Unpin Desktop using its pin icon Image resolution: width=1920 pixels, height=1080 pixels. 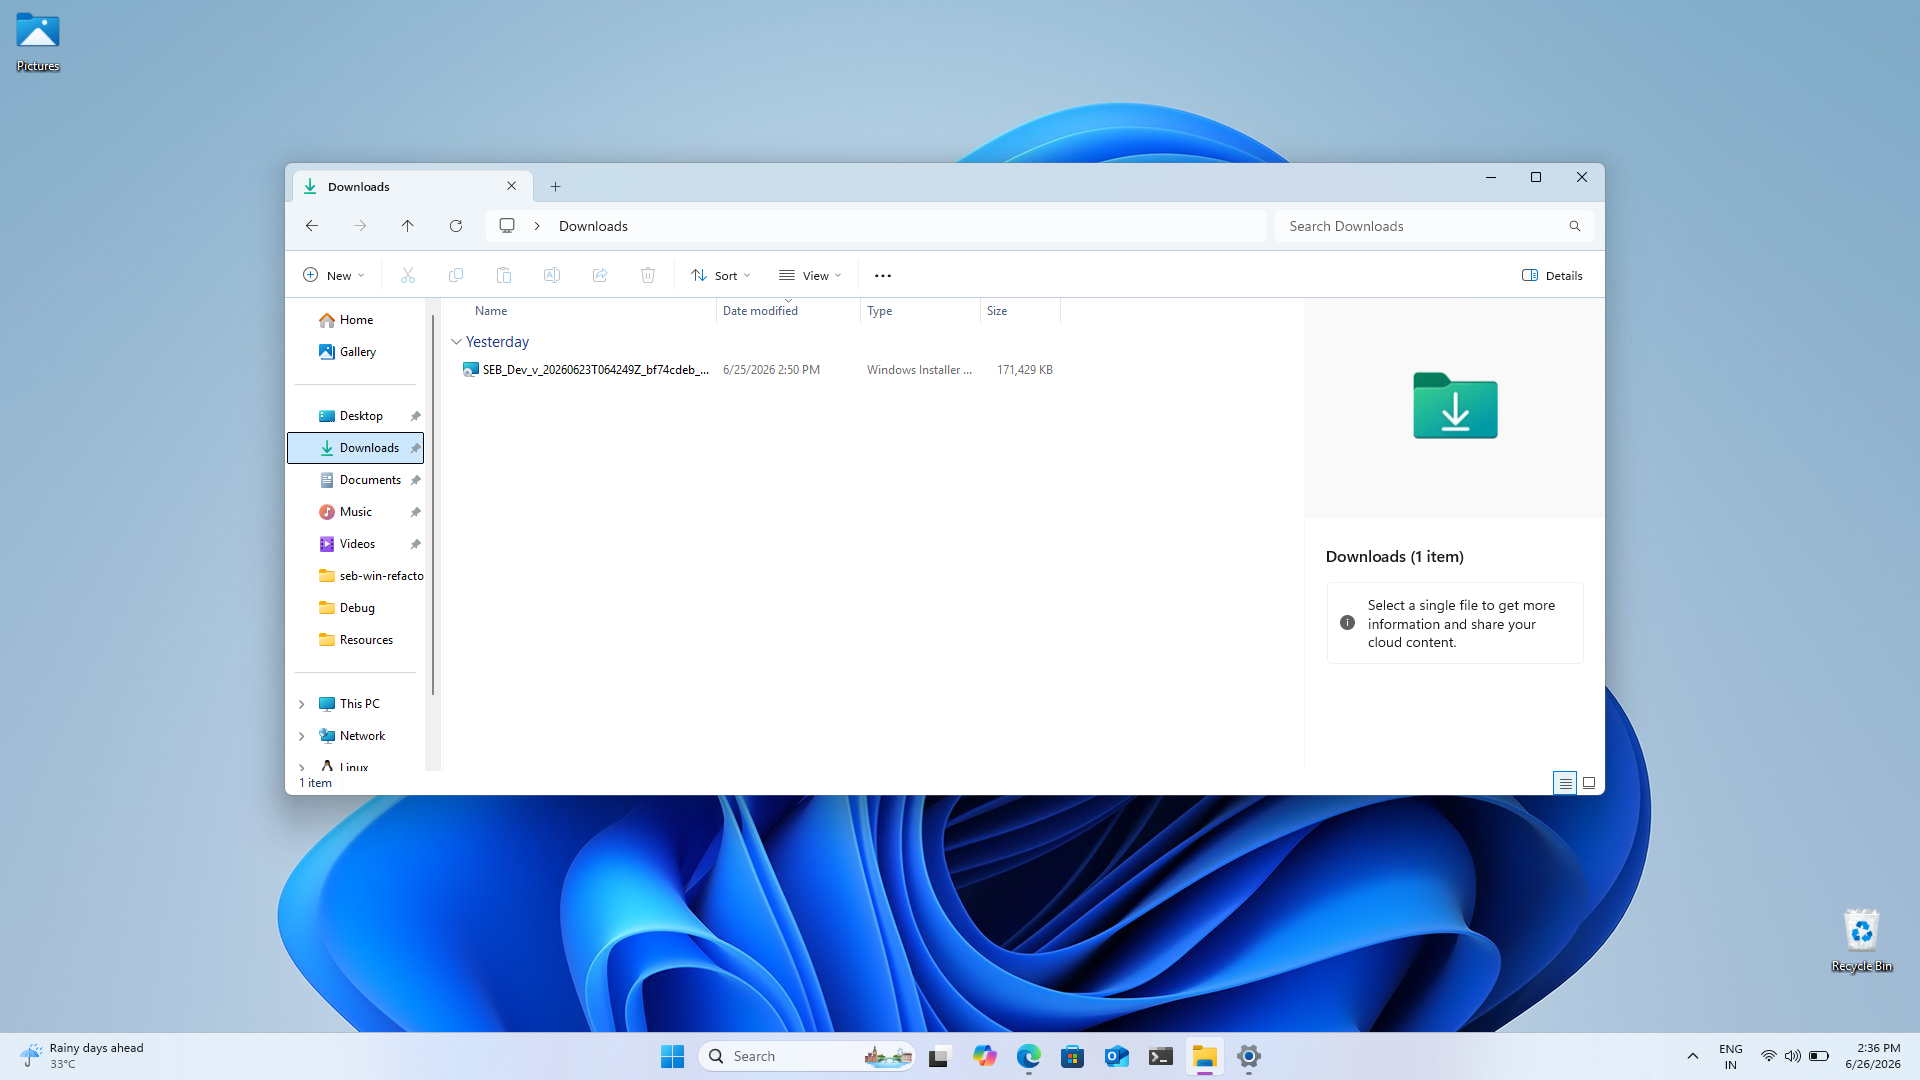click(416, 416)
